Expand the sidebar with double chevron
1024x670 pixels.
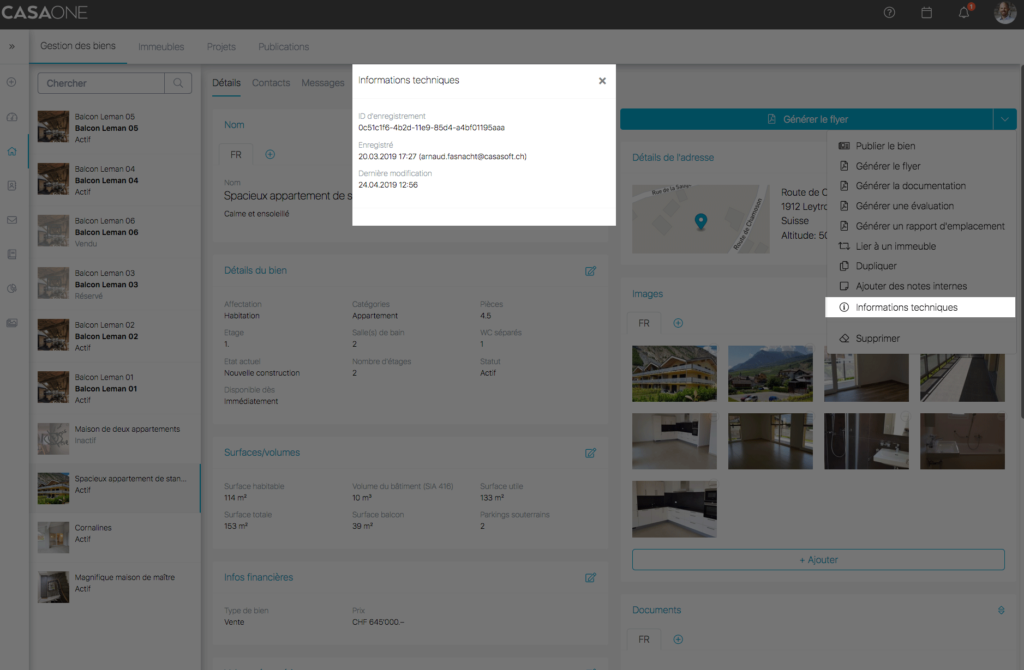(x=12, y=47)
